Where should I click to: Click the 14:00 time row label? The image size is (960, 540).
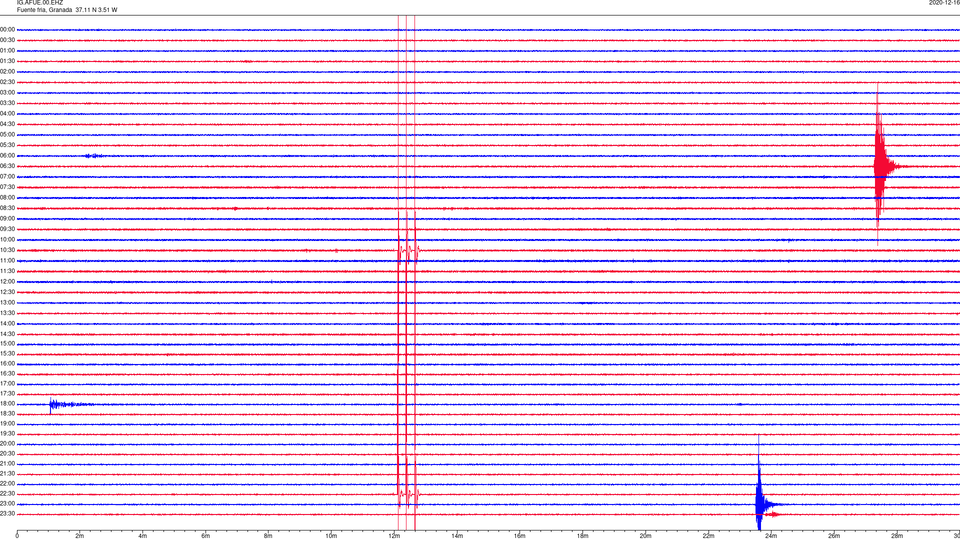[7, 323]
